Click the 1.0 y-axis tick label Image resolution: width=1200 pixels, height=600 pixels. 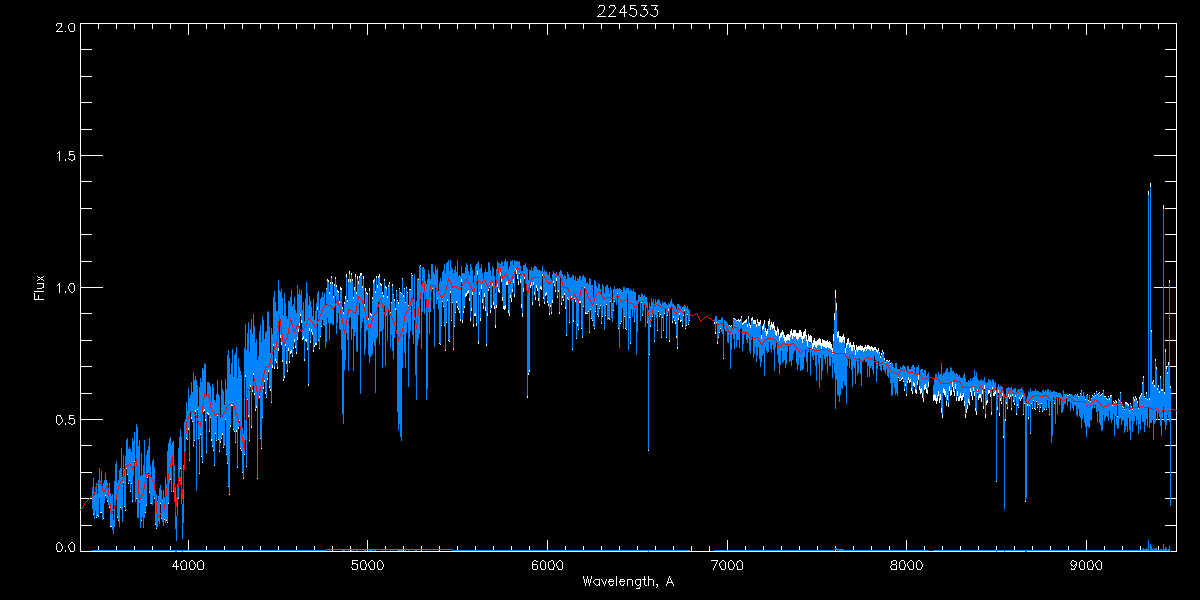click(65, 288)
